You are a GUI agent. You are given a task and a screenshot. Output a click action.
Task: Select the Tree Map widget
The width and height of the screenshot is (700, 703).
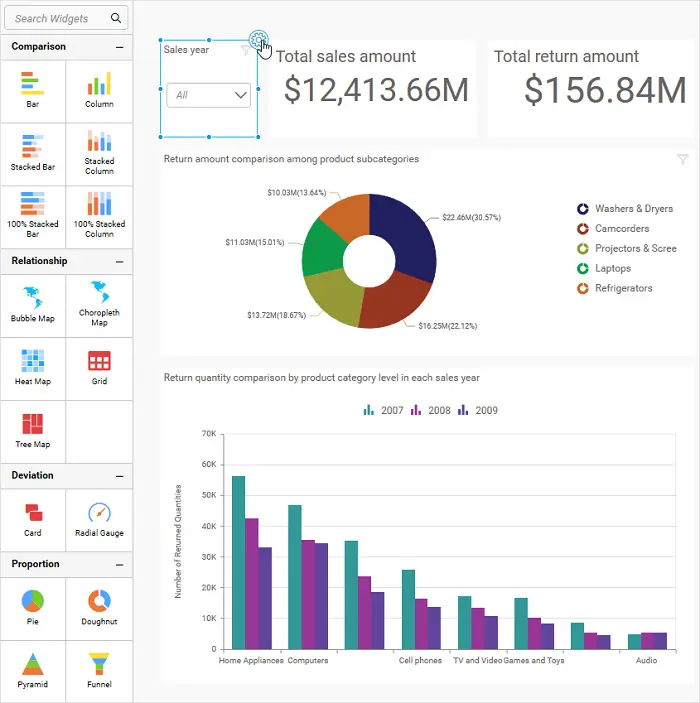click(x=33, y=429)
